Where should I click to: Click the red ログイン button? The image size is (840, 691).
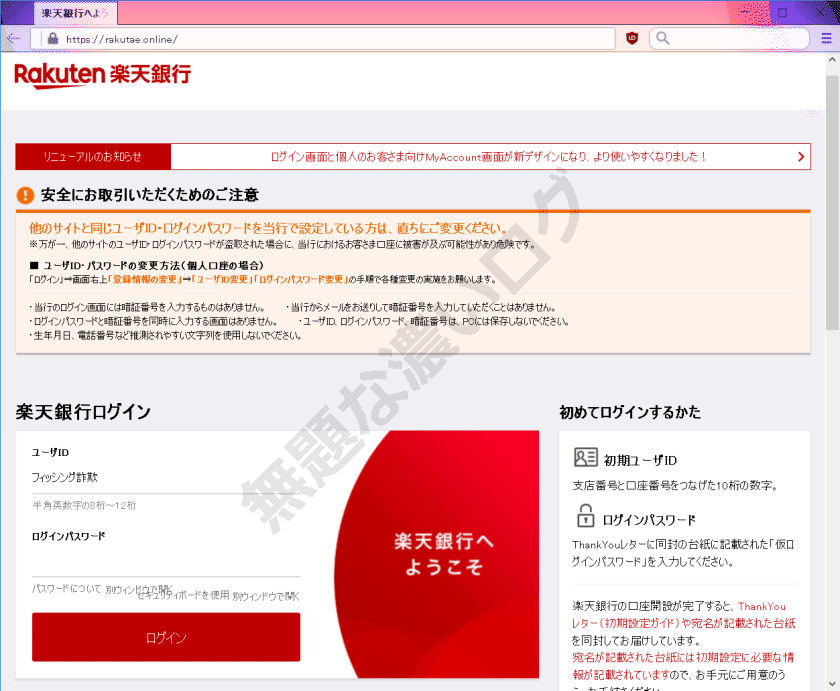tap(166, 637)
